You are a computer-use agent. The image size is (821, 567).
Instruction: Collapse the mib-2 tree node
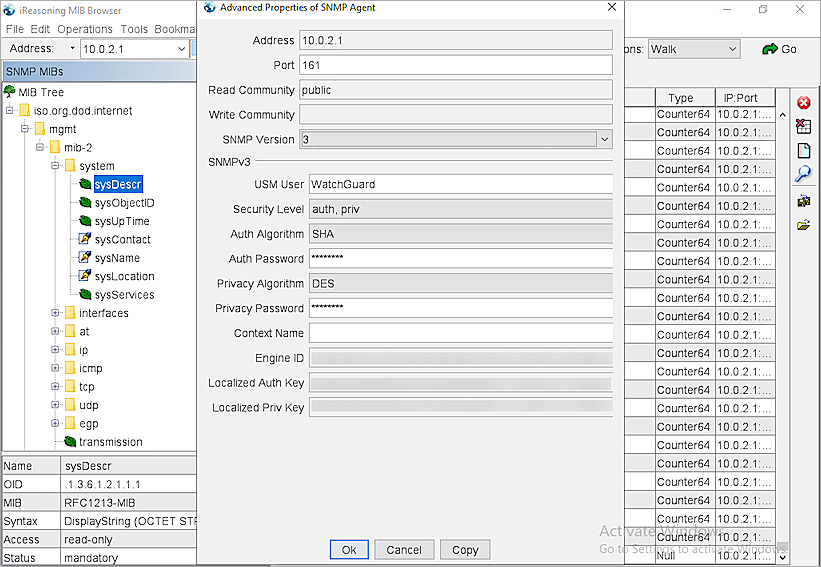[x=40, y=147]
